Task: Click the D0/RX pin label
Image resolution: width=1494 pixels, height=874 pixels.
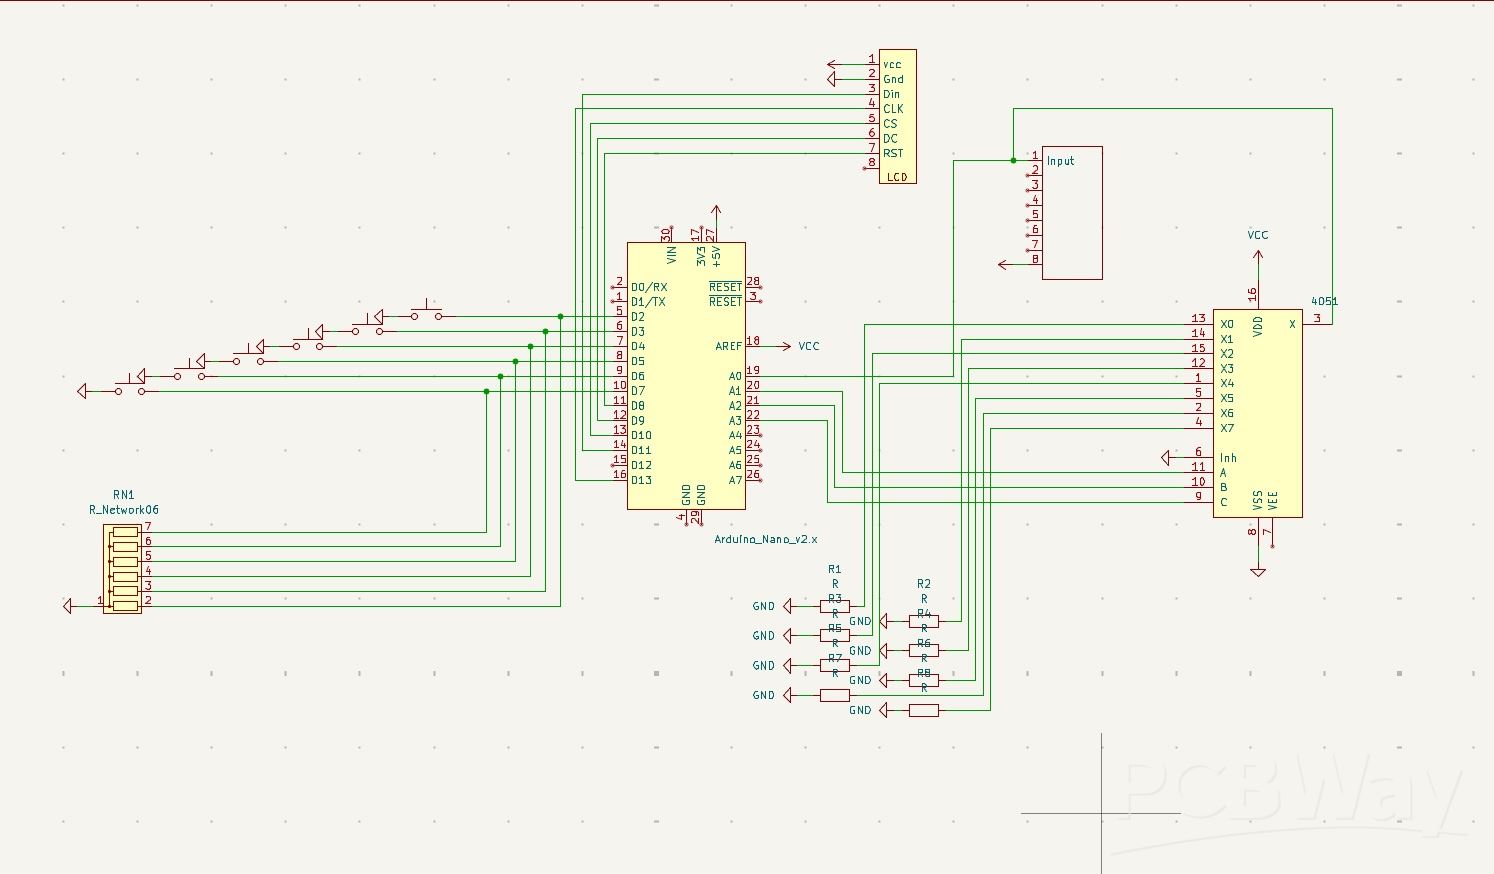Action: (649, 287)
